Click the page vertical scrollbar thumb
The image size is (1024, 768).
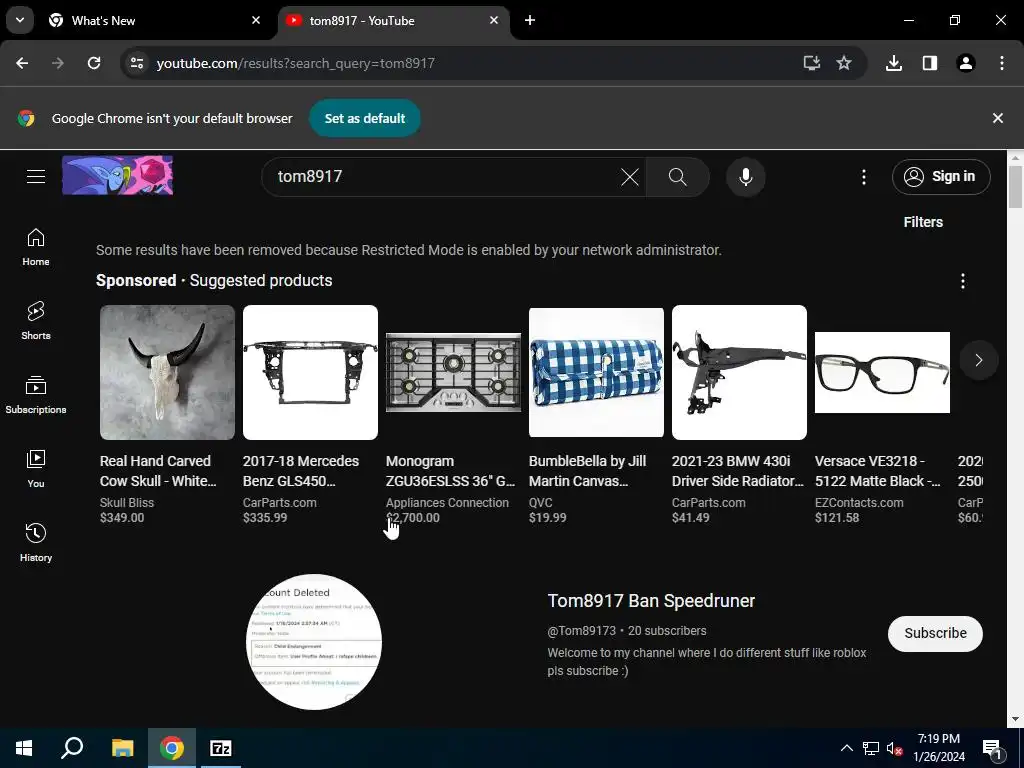(1016, 187)
